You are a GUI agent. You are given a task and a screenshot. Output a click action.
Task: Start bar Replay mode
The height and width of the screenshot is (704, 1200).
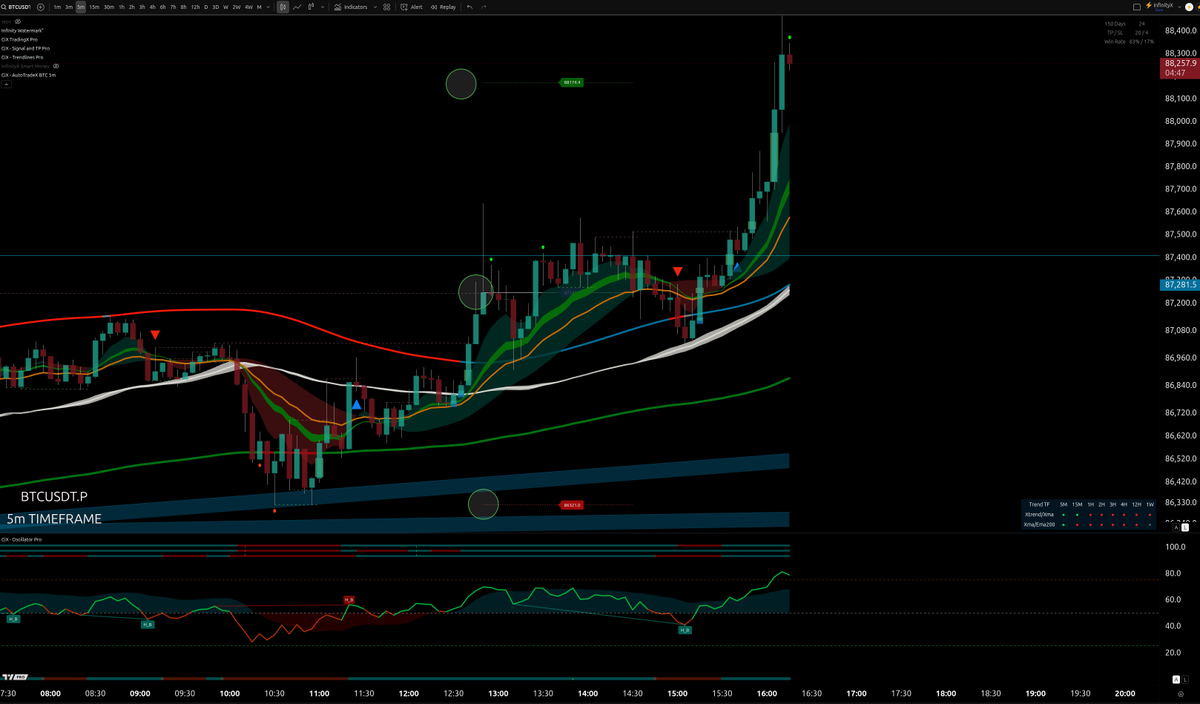tap(443, 7)
